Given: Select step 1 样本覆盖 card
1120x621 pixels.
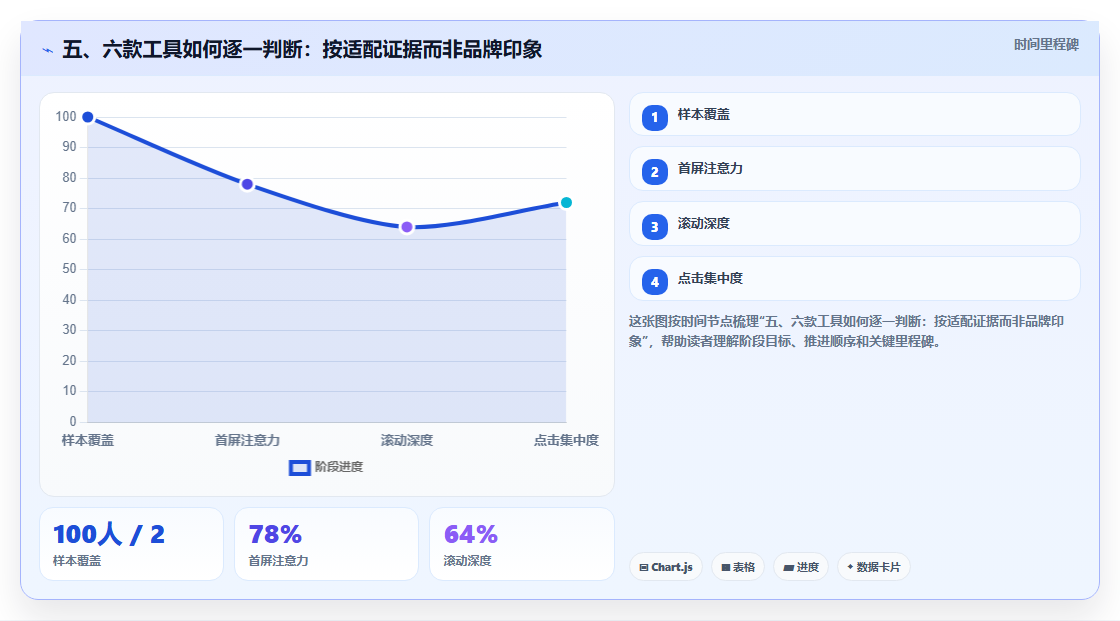Looking at the screenshot, I should (854, 114).
